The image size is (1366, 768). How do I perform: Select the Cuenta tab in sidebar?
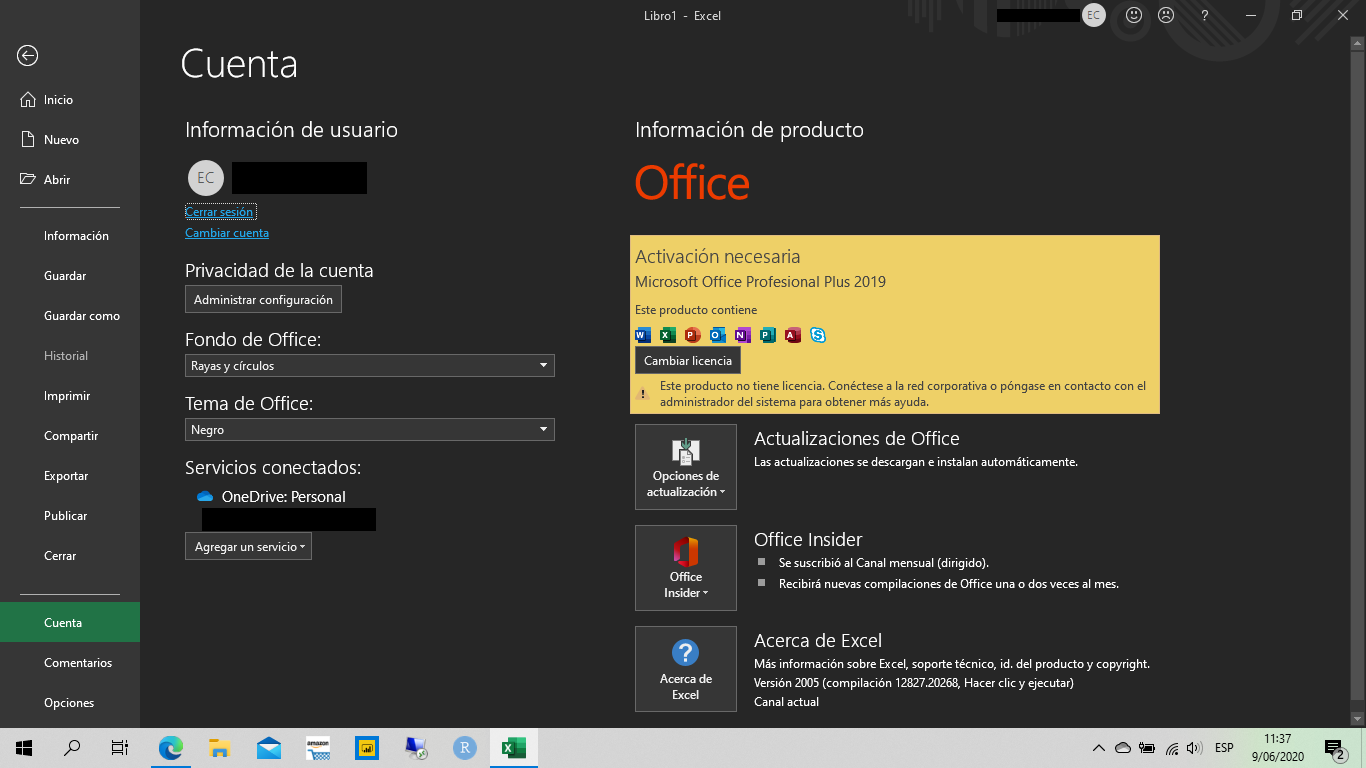[x=70, y=622]
